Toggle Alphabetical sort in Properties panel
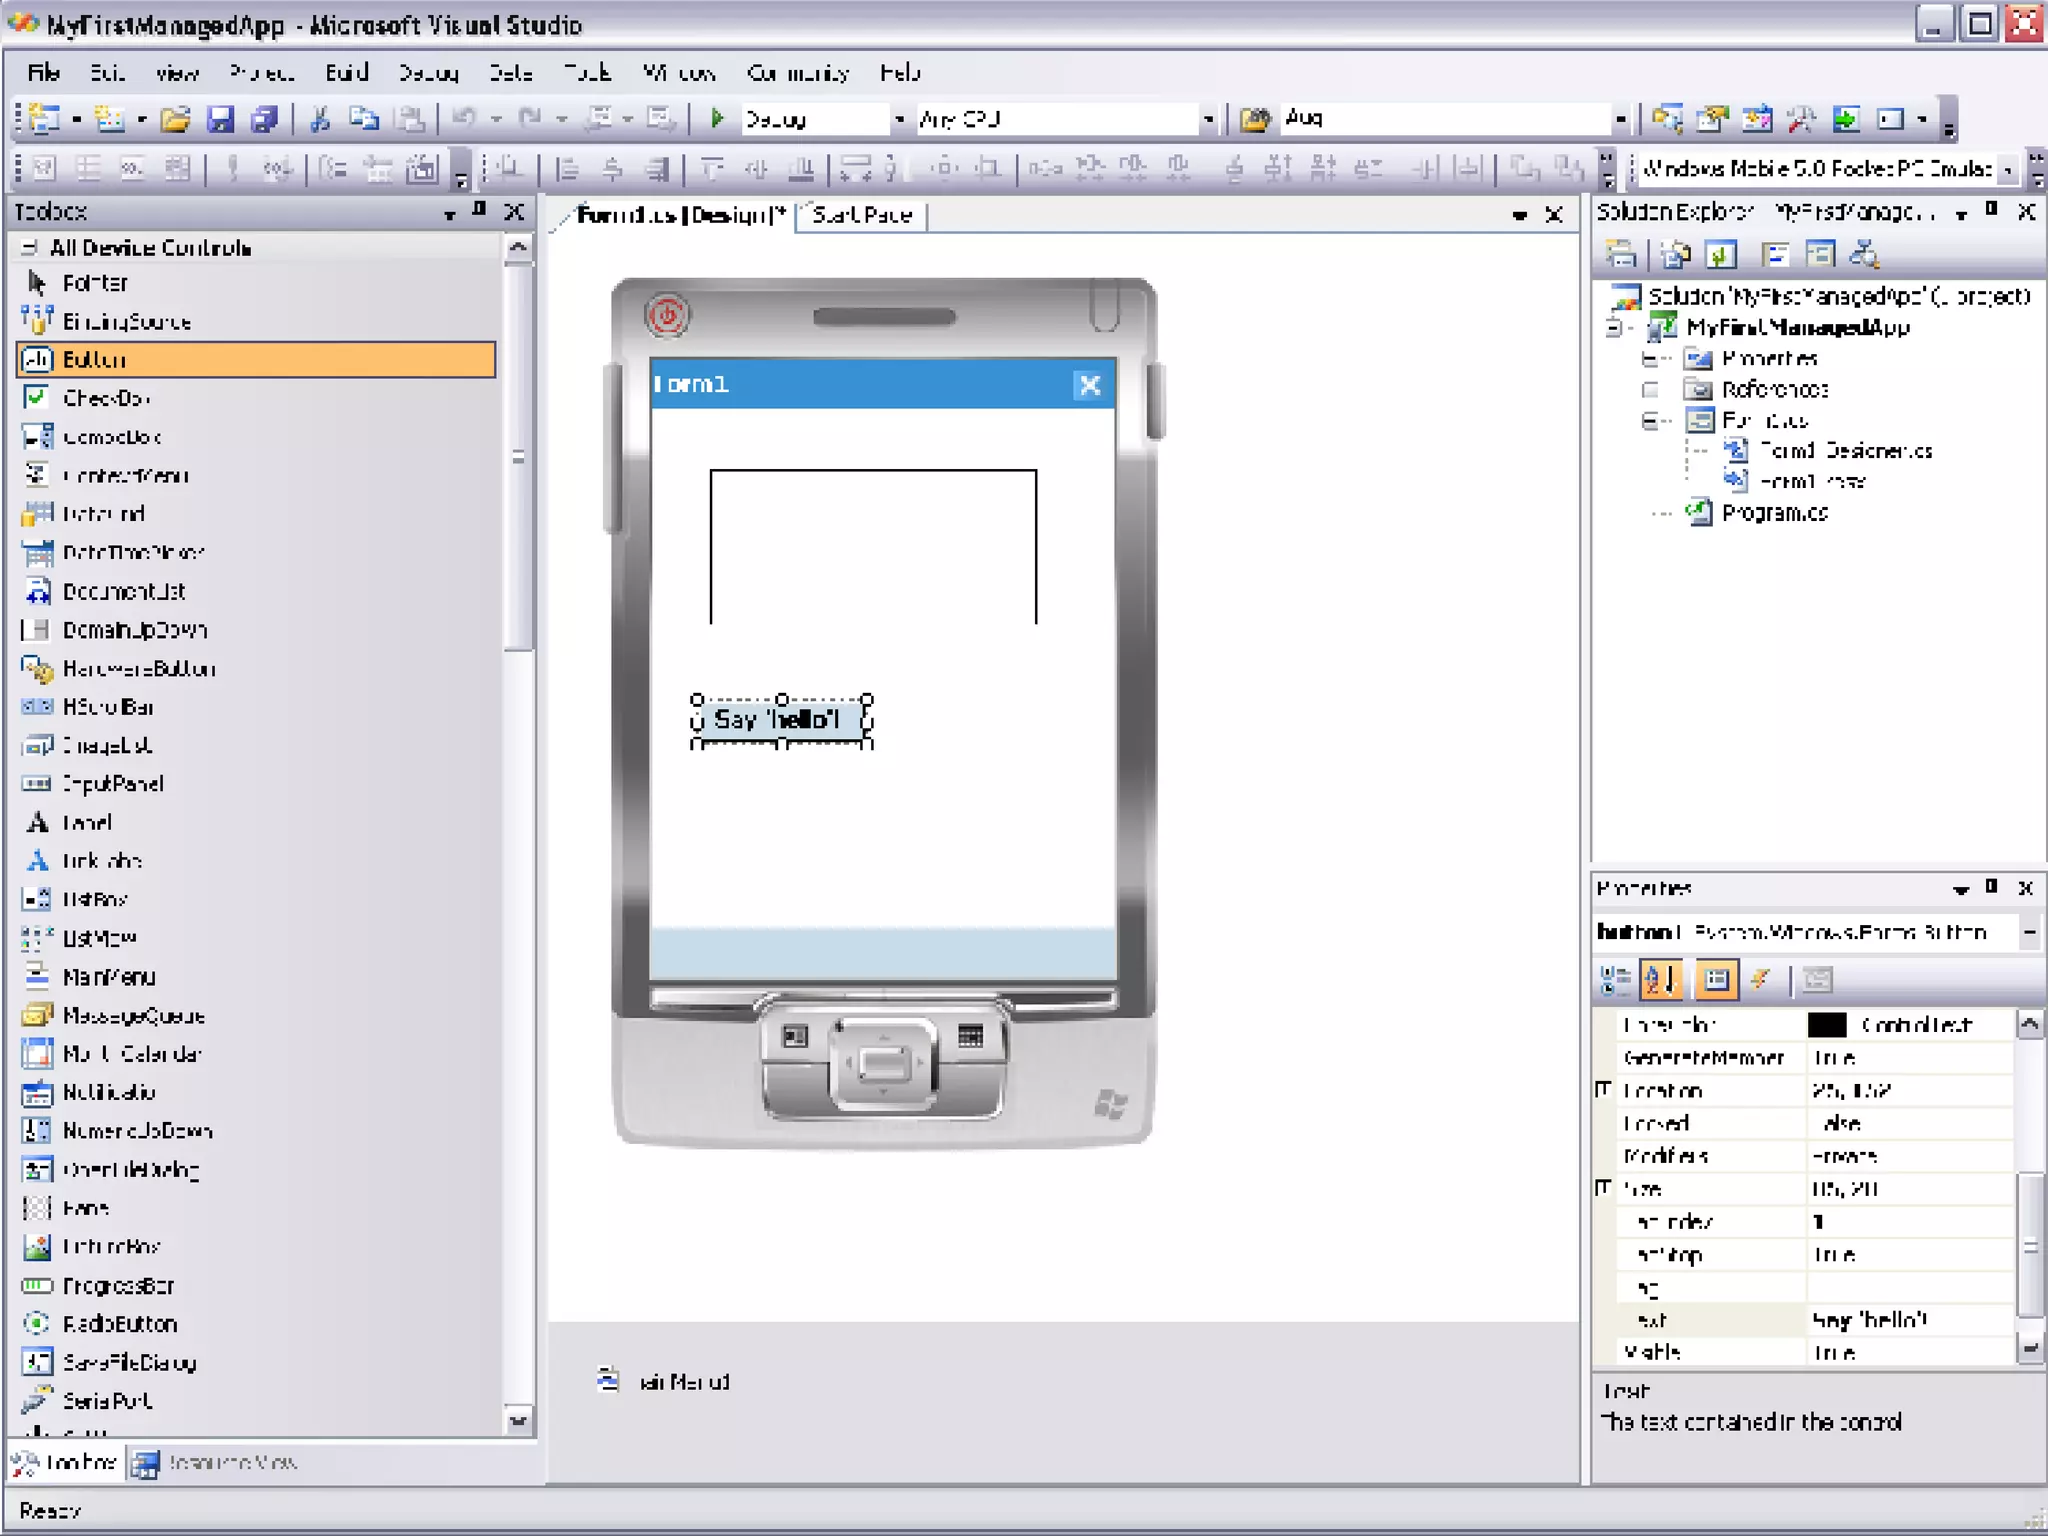2048x1536 pixels. [1660, 980]
